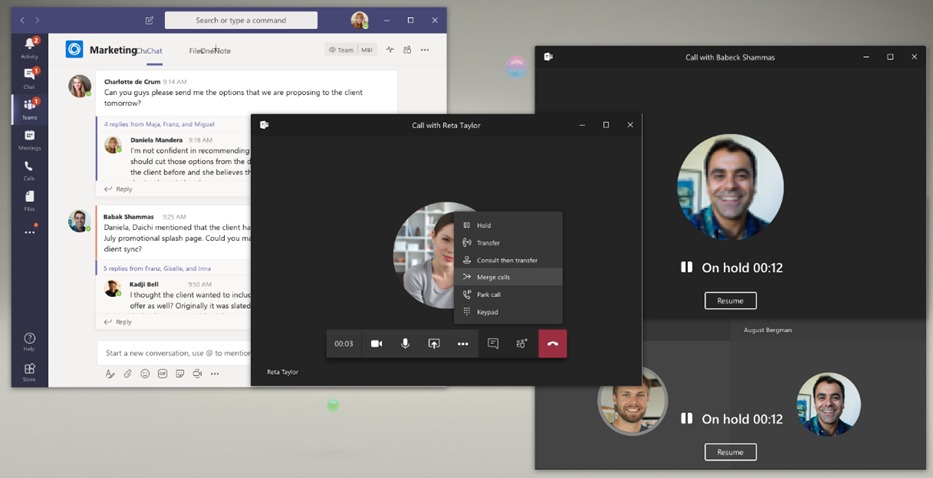Open the Activity feed in sidebar
933x478 pixels.
(29, 47)
